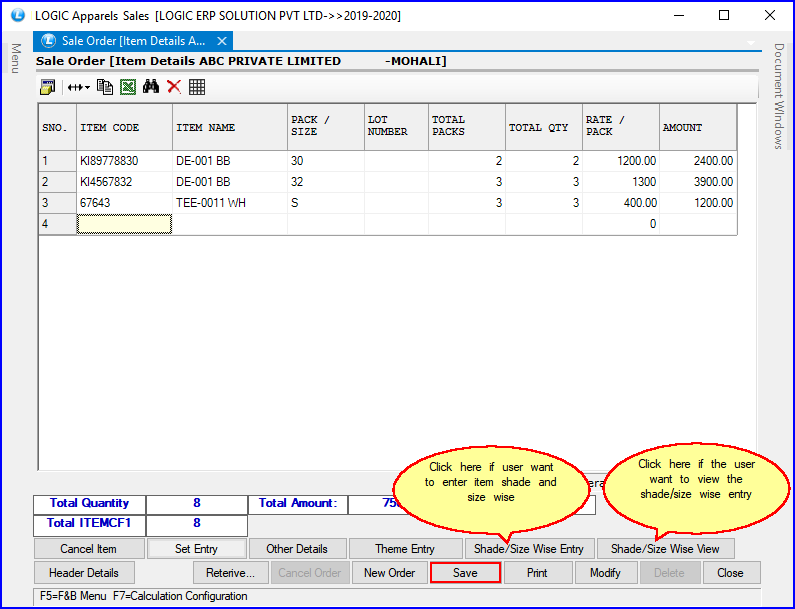Image resolution: width=795 pixels, height=609 pixels.
Task: Click the 1300 rate cell
Action: coord(621,182)
